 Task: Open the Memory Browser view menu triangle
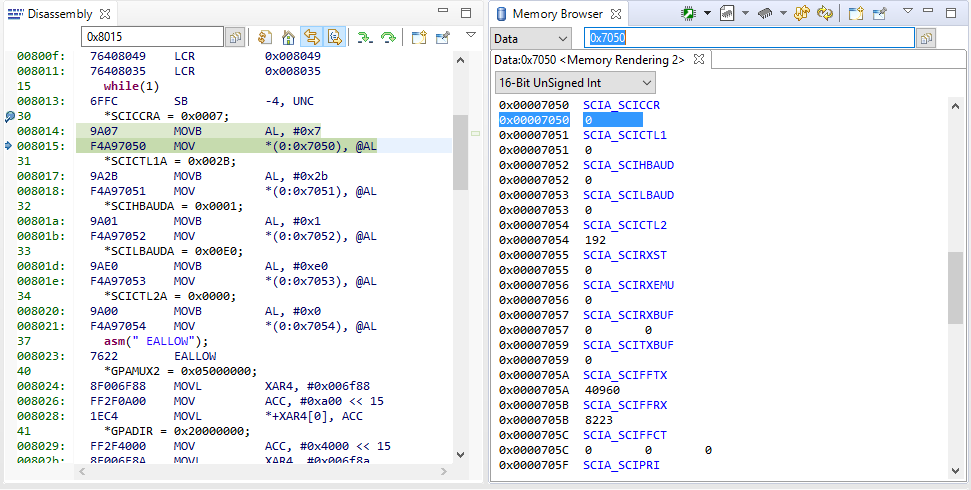(908, 11)
